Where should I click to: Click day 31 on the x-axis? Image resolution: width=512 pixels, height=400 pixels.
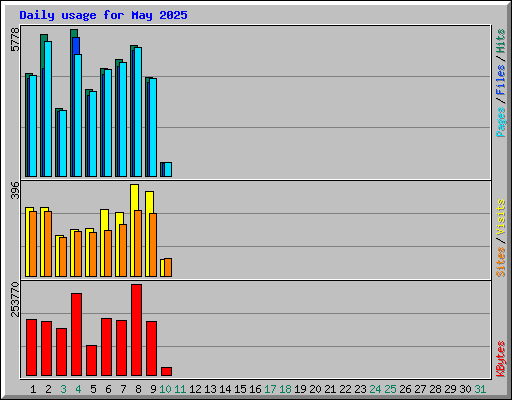coord(480,389)
